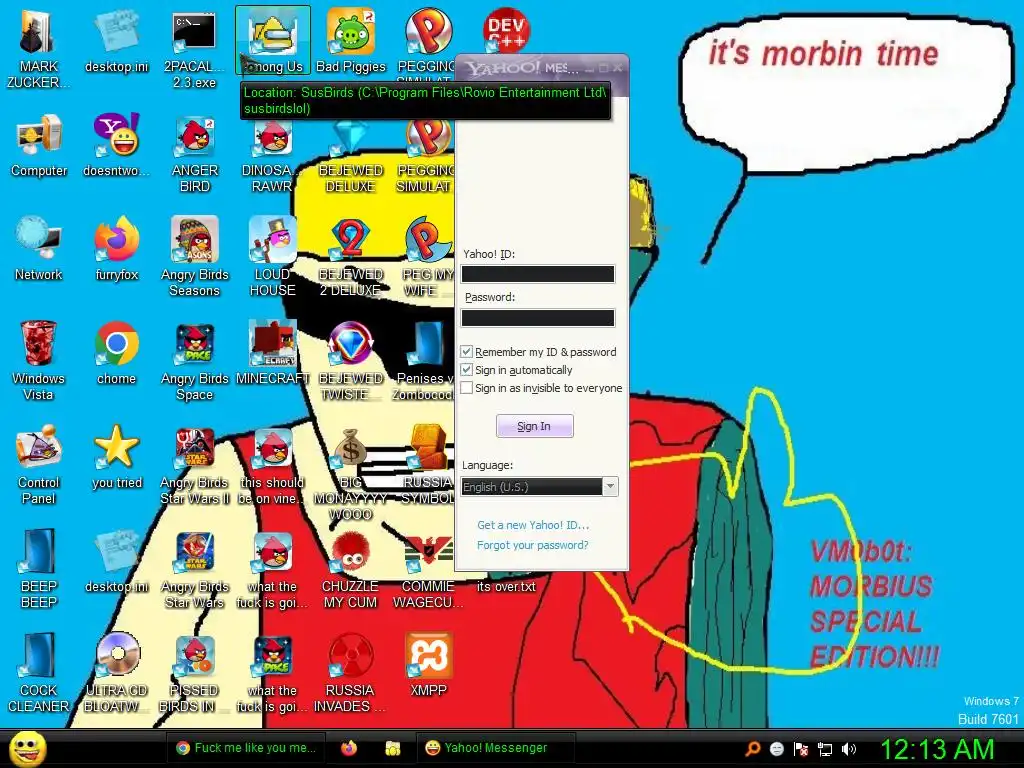The image size is (1024, 768).
Task: Focus the Password field
Action: coord(537,317)
